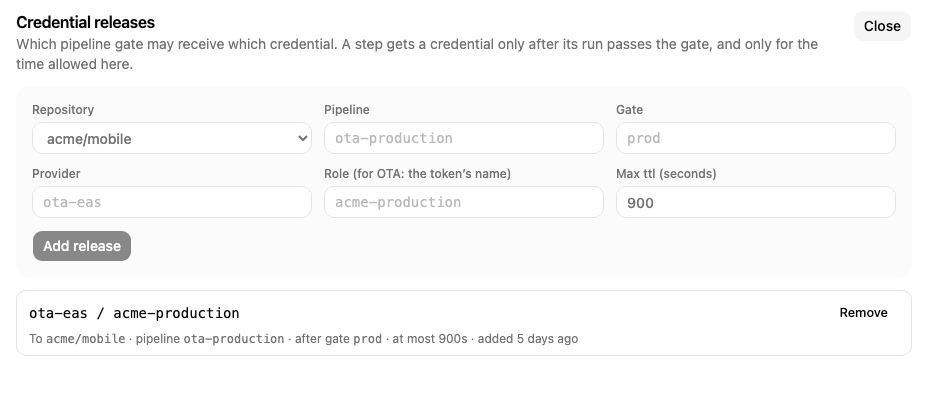
Task: Select the ota-eas / acme-production release title
Action: point(134,313)
